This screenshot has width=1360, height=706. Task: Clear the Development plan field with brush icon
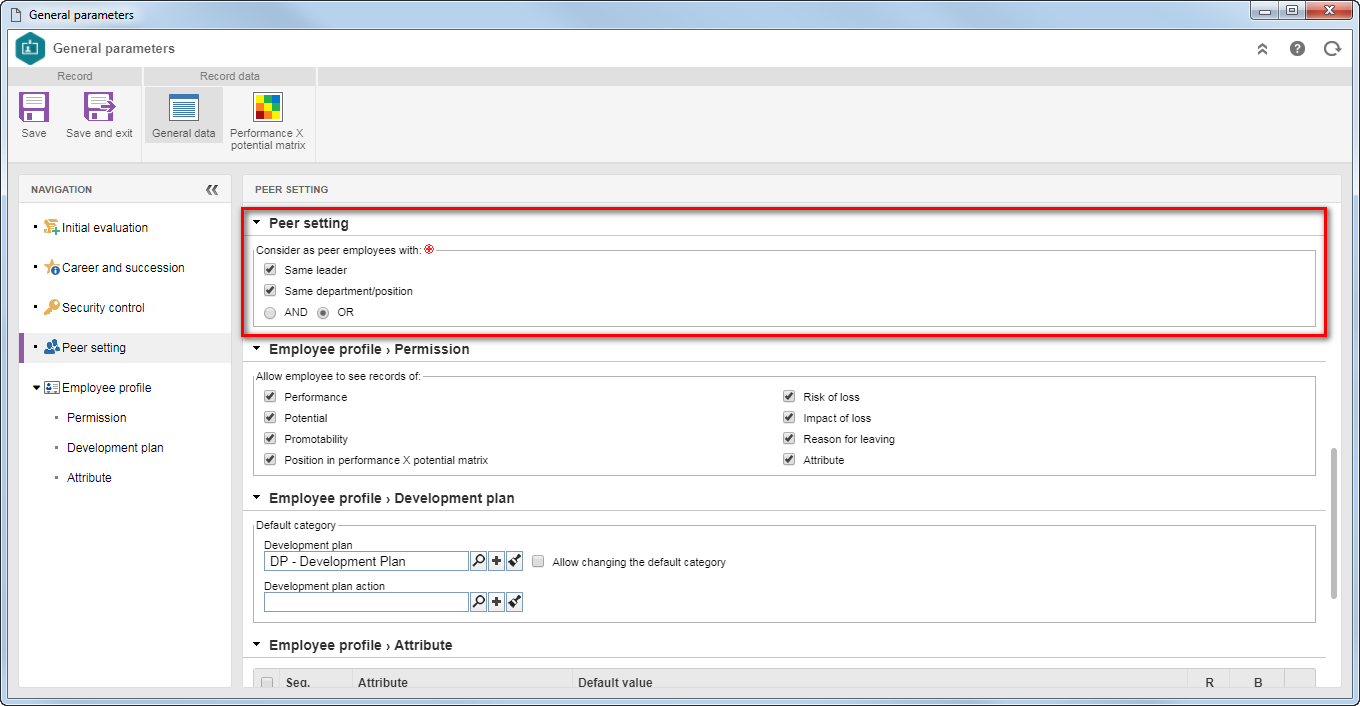(515, 561)
